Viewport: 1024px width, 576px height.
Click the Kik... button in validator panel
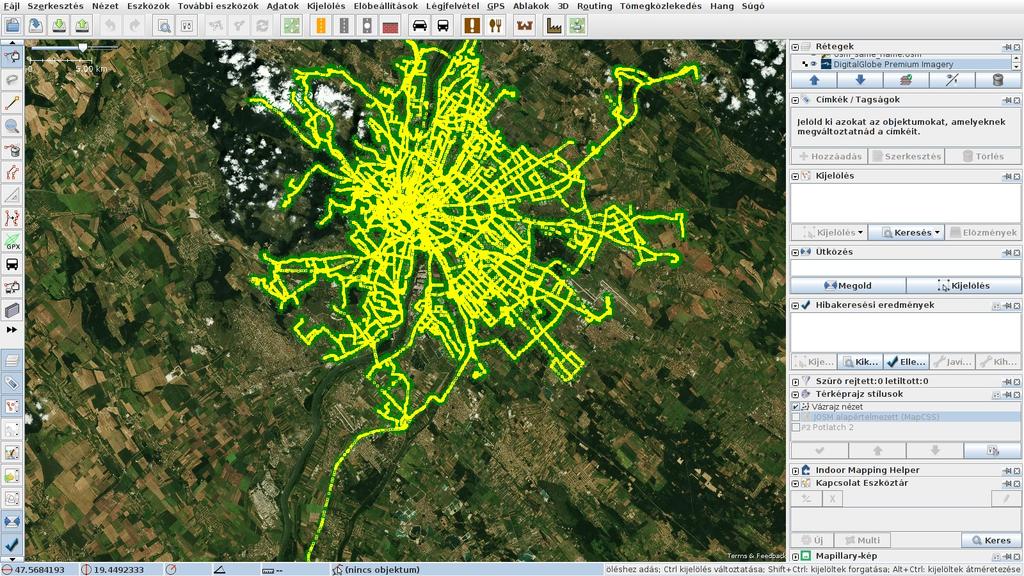pos(860,361)
